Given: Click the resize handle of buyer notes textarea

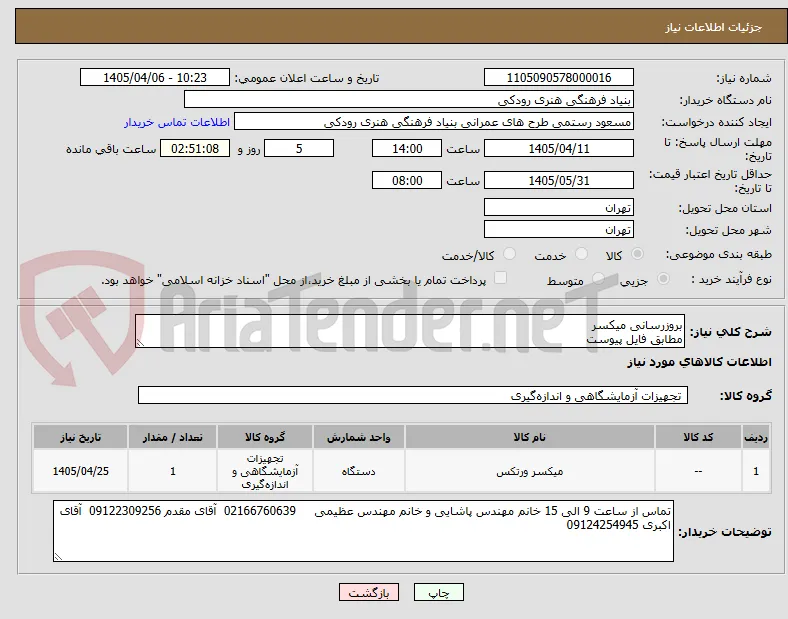Looking at the screenshot, I should click(x=58, y=557).
